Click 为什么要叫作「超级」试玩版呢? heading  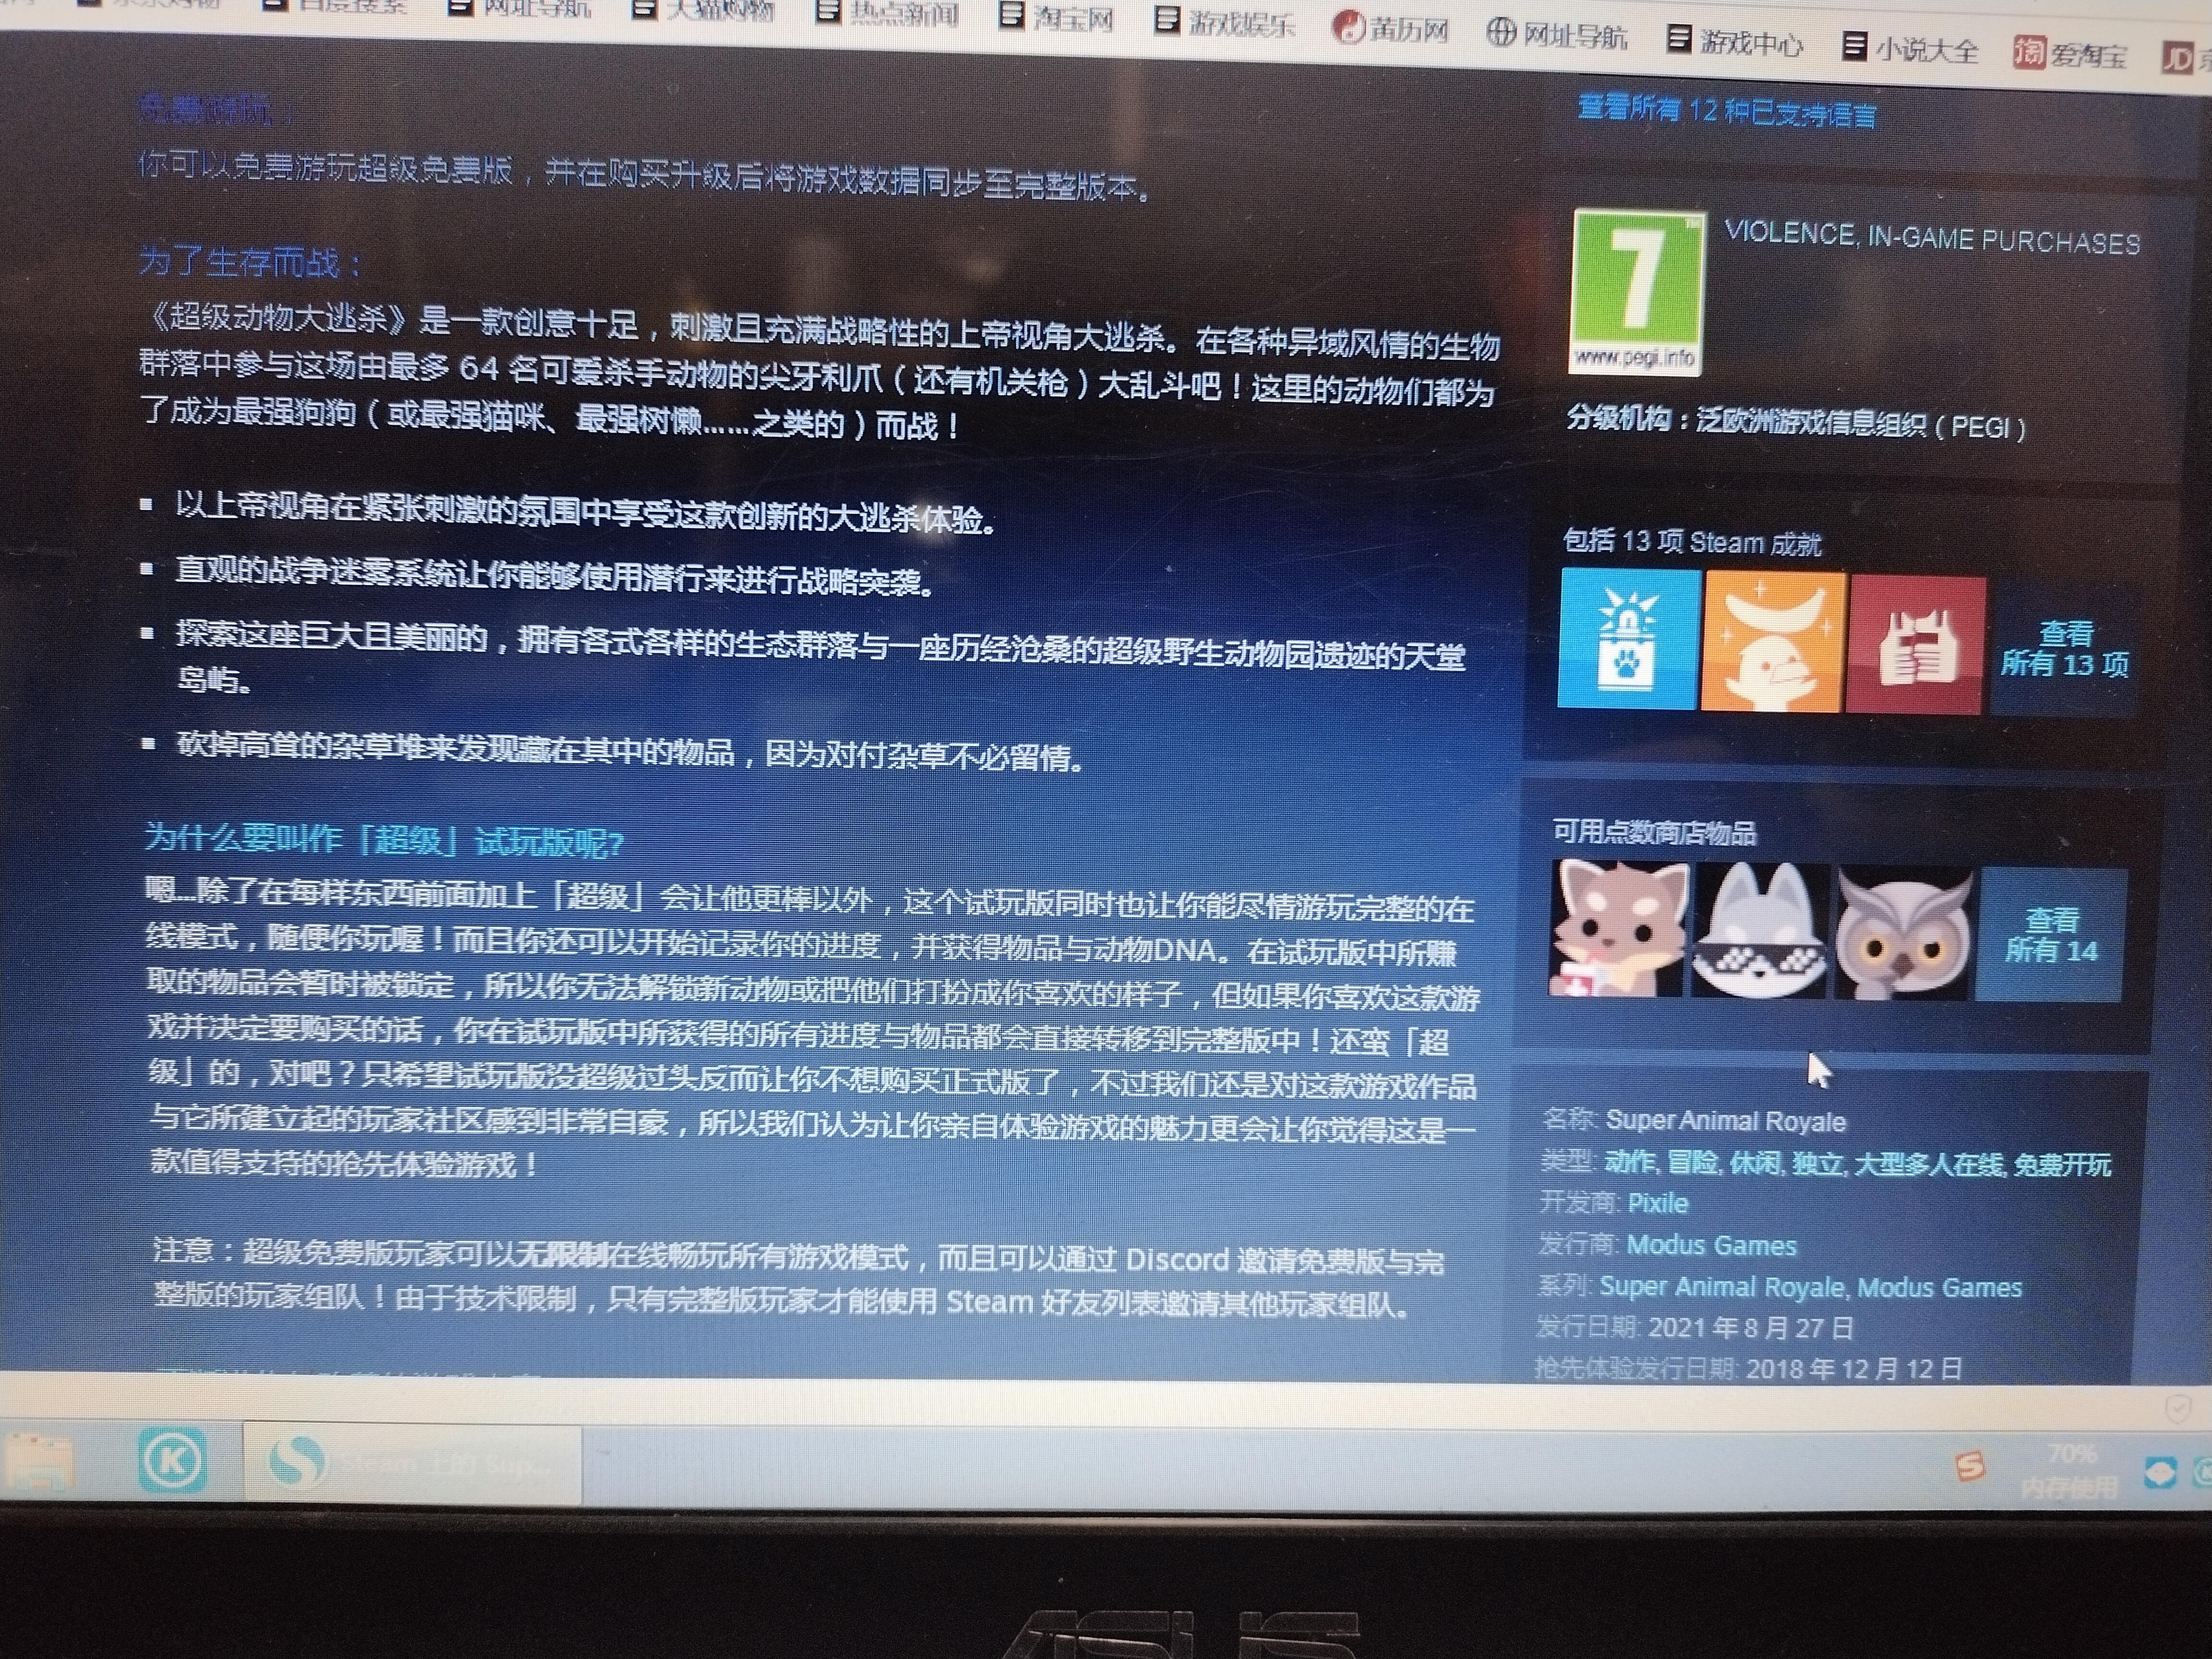coord(384,840)
